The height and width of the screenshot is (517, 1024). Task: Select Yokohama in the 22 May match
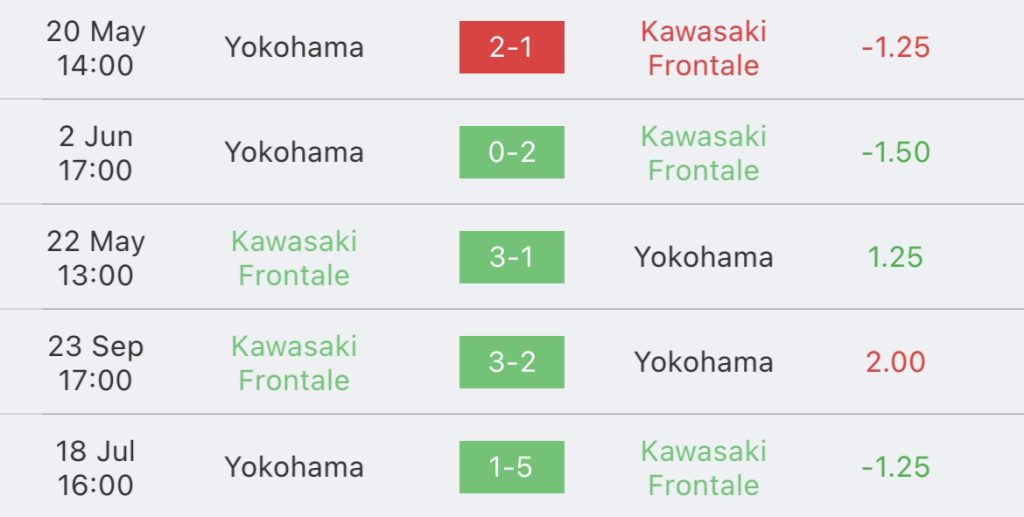pyautogui.click(x=703, y=257)
